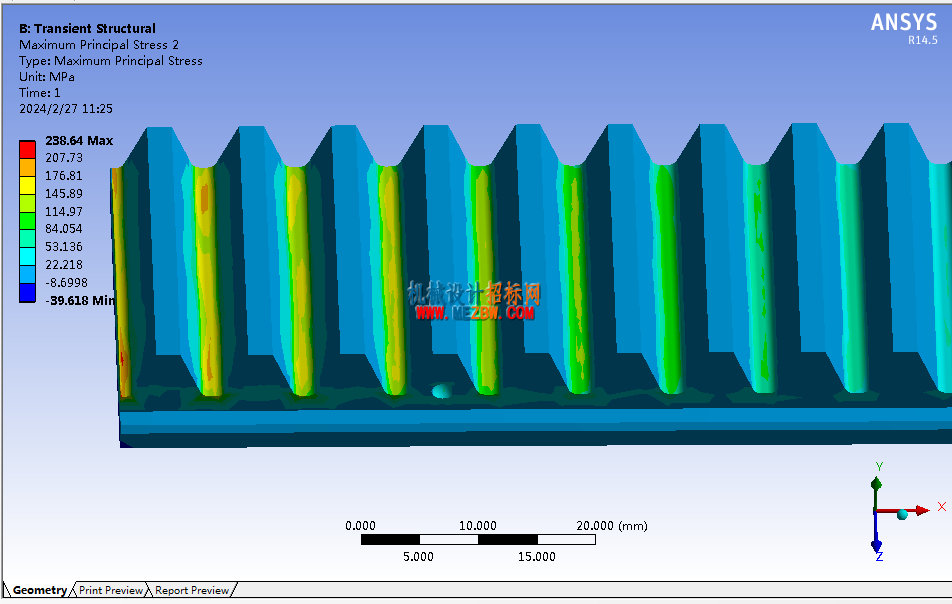Click the -39.618 Min legend value

coord(80,300)
